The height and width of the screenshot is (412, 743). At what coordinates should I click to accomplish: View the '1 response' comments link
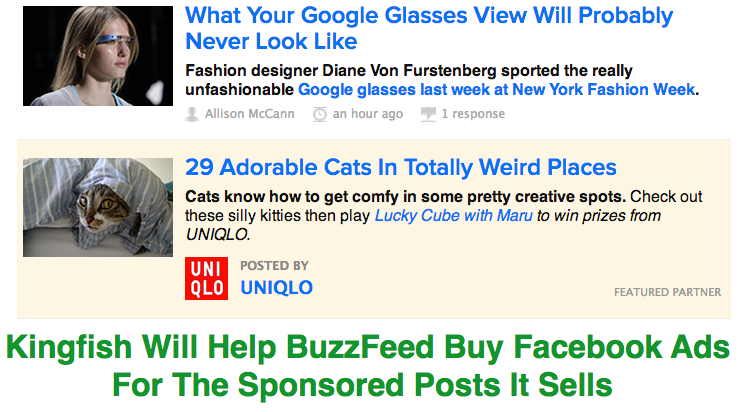pos(472,114)
